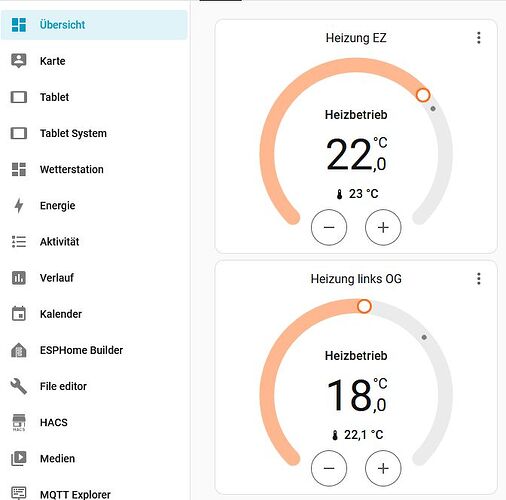The height and width of the screenshot is (500, 506).
Task: Click the Tablet System label
Action: (x=73, y=133)
